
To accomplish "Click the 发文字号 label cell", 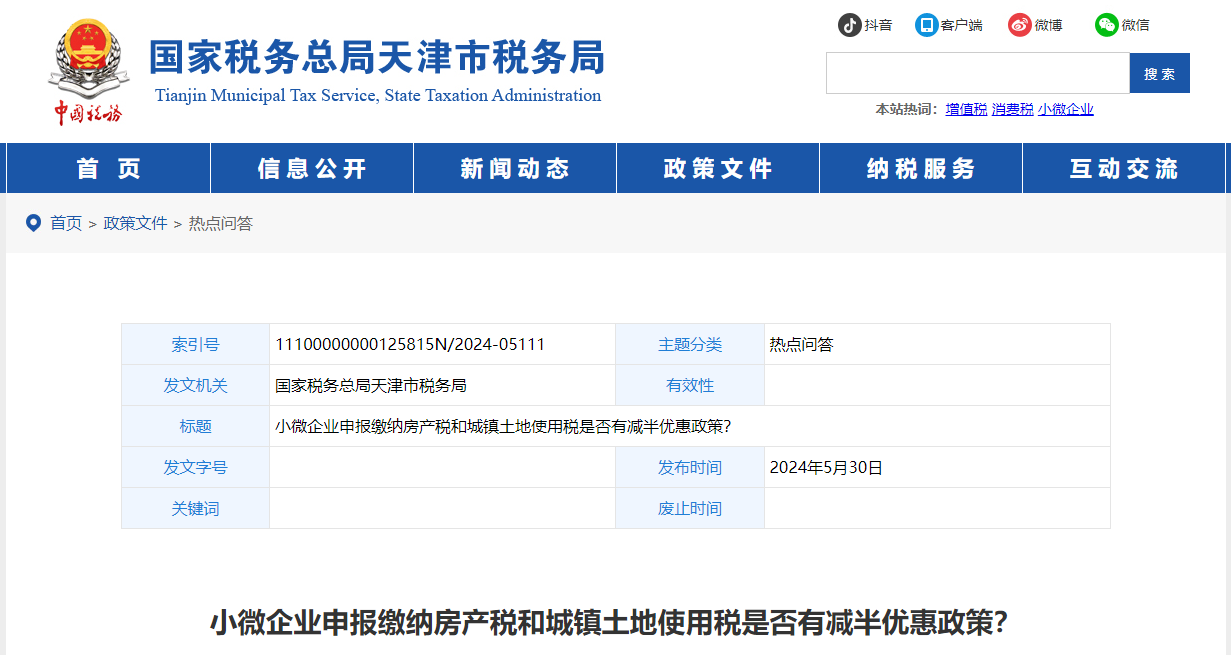I will coord(196,467).
